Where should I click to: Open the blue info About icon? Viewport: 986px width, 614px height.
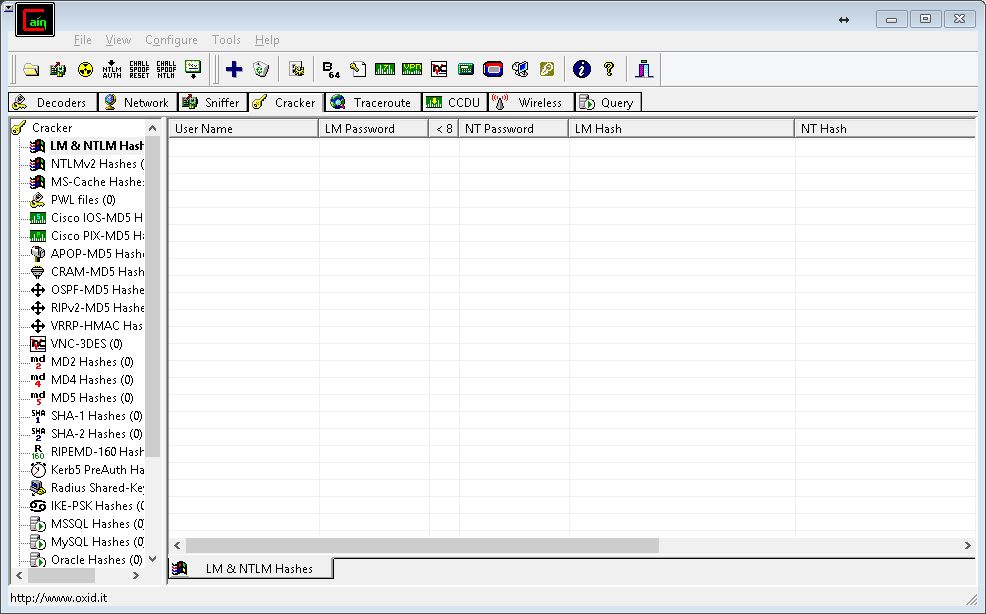pyautogui.click(x=582, y=69)
